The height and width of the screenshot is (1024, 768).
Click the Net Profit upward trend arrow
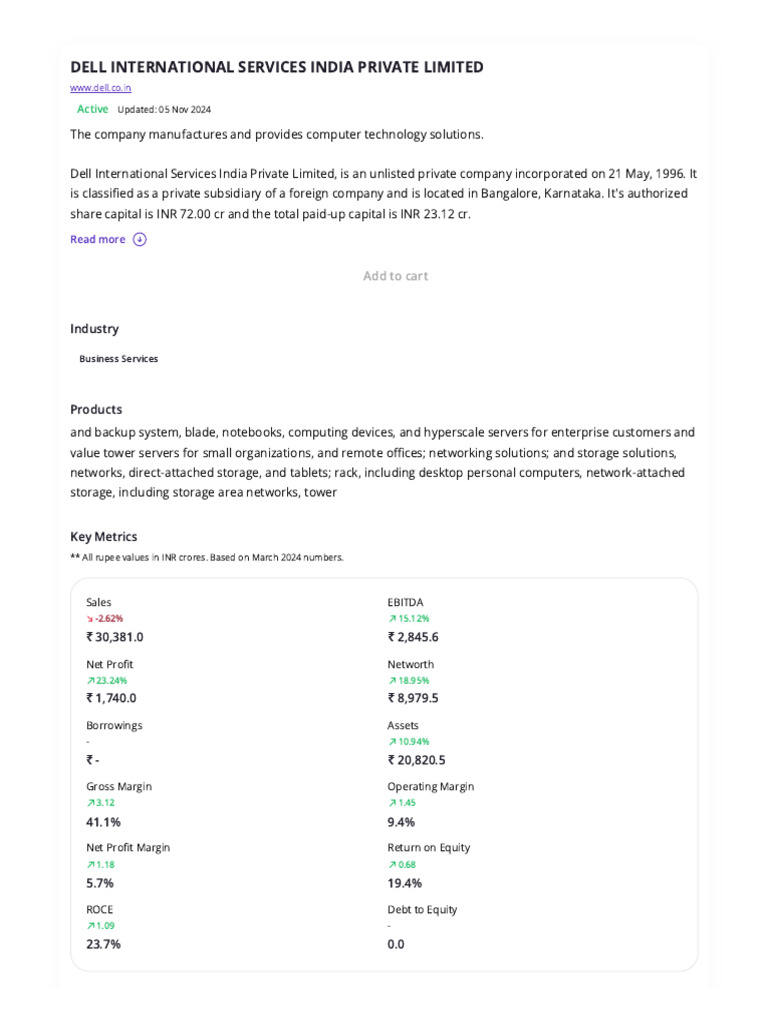[90, 681]
